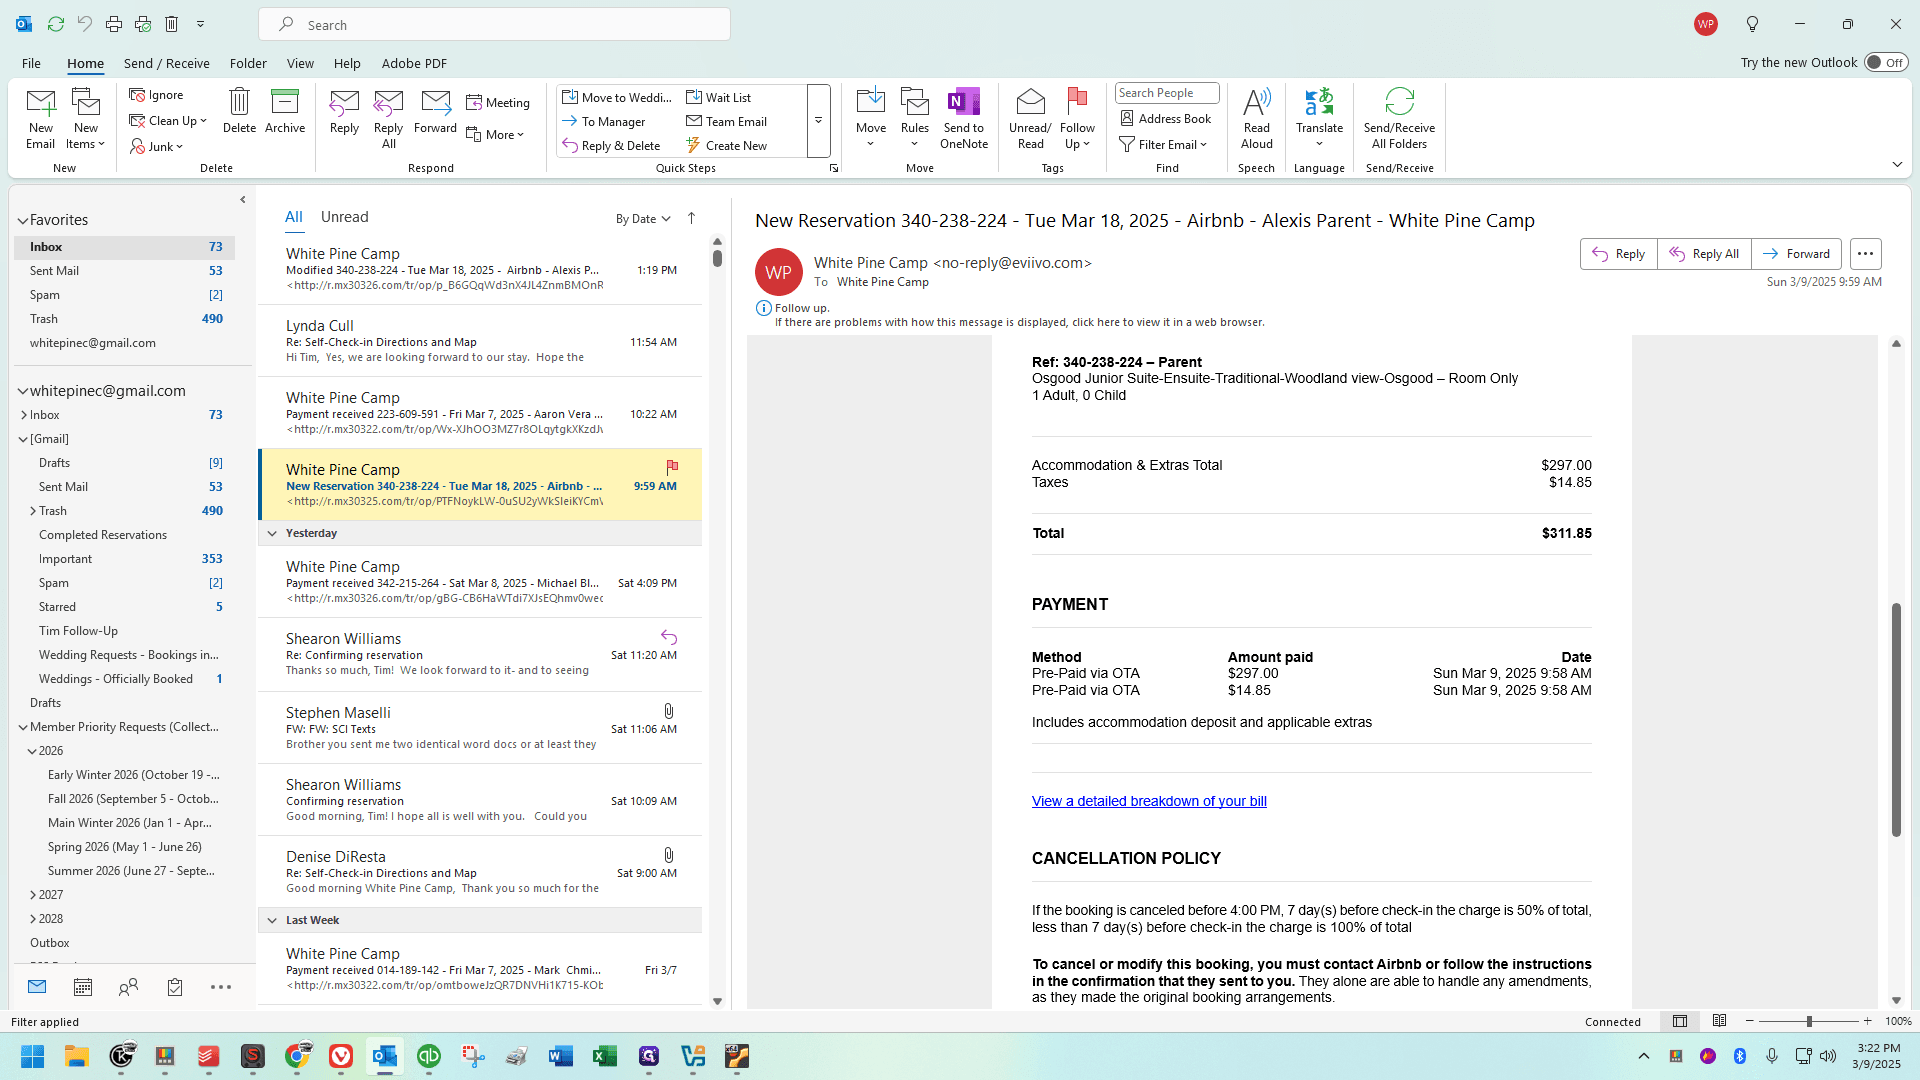Click zoom in plus button
This screenshot has height=1080, width=1920.
click(x=1867, y=1021)
